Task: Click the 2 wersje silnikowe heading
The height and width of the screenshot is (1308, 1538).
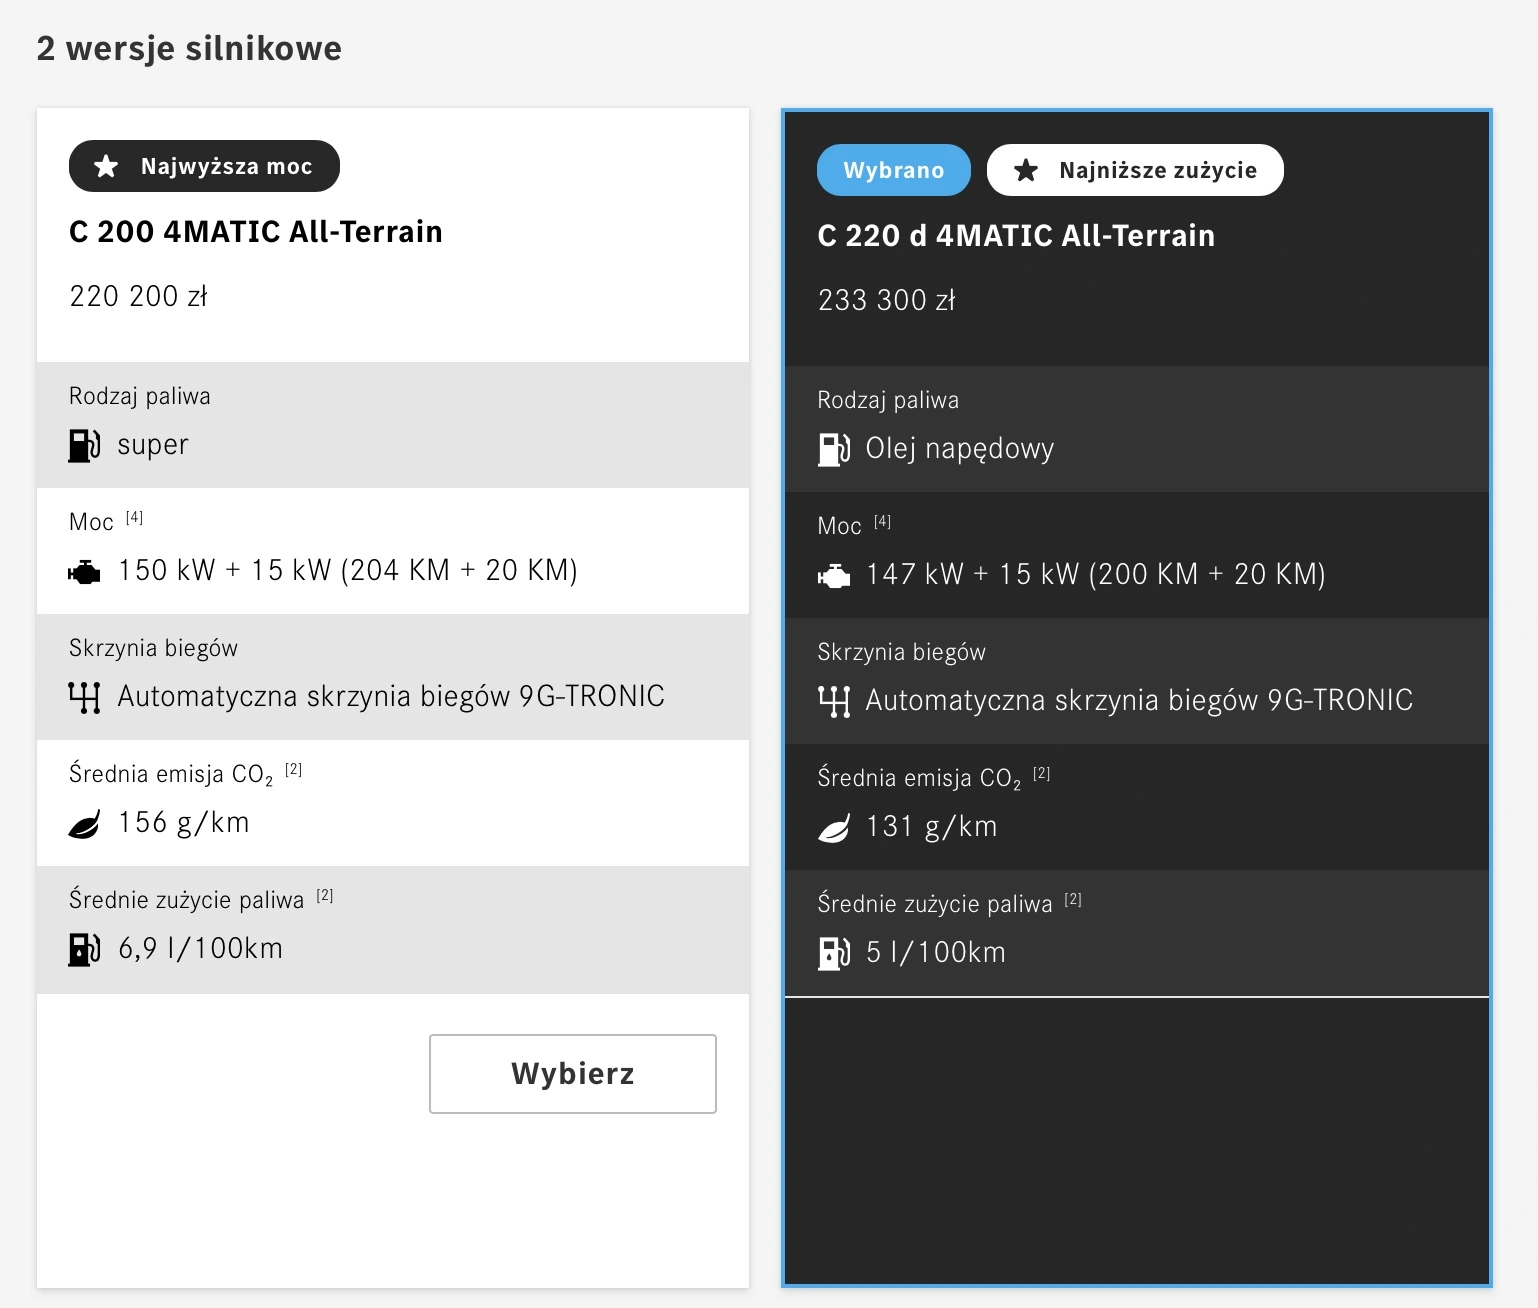Action: tap(189, 48)
